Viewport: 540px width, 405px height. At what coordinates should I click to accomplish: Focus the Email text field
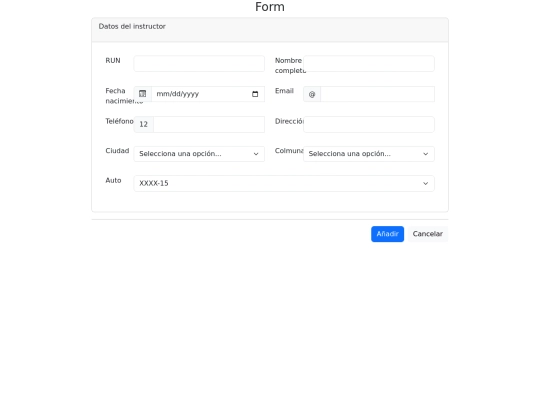[377, 94]
